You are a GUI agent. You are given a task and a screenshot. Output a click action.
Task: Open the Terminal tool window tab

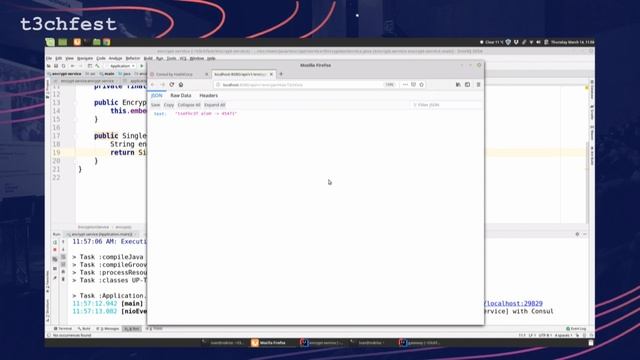pos(63,329)
